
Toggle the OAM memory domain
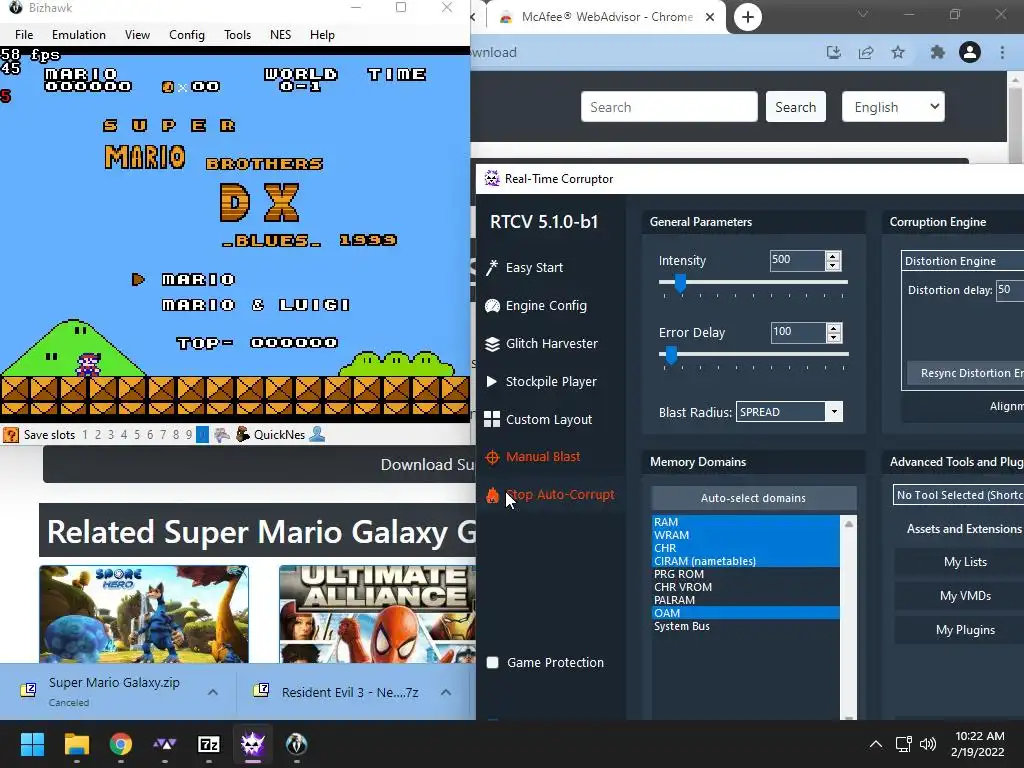746,613
